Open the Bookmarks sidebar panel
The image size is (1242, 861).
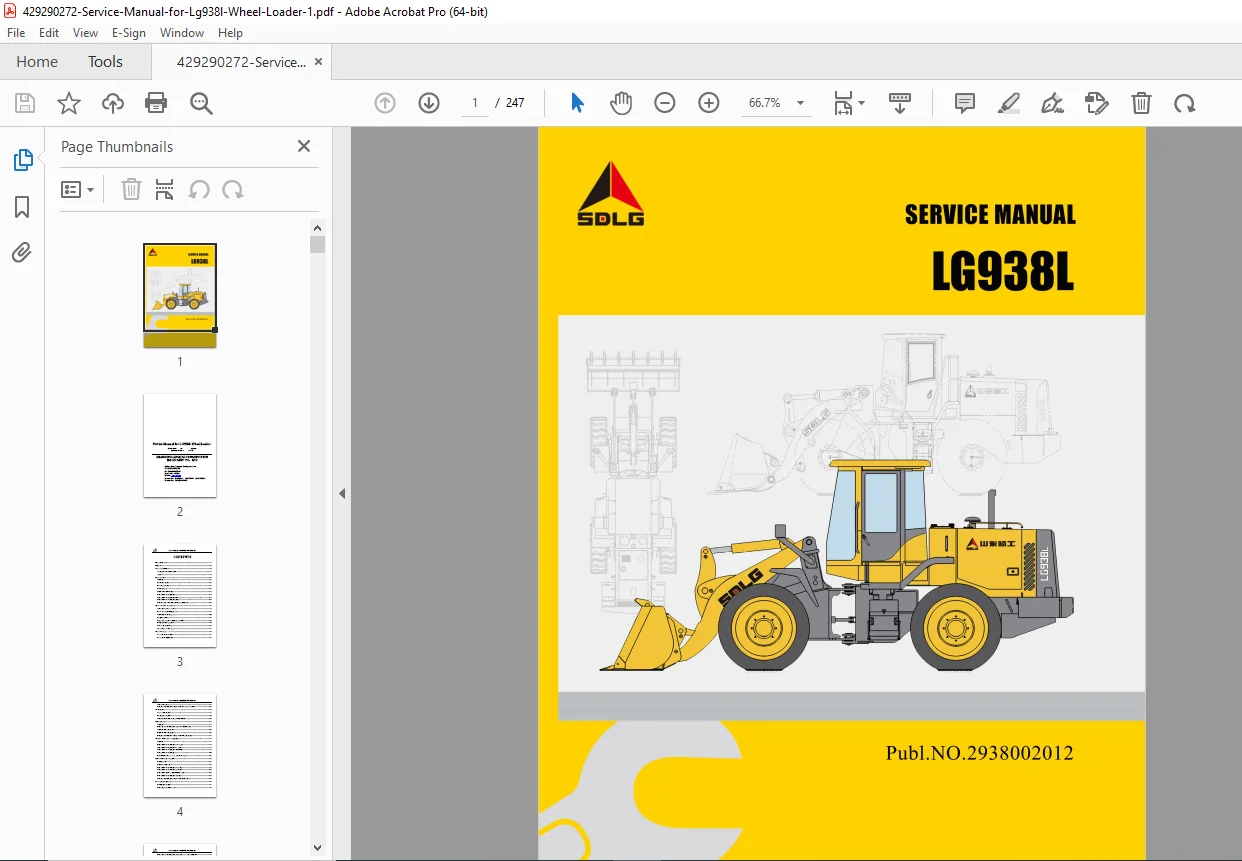(22, 207)
